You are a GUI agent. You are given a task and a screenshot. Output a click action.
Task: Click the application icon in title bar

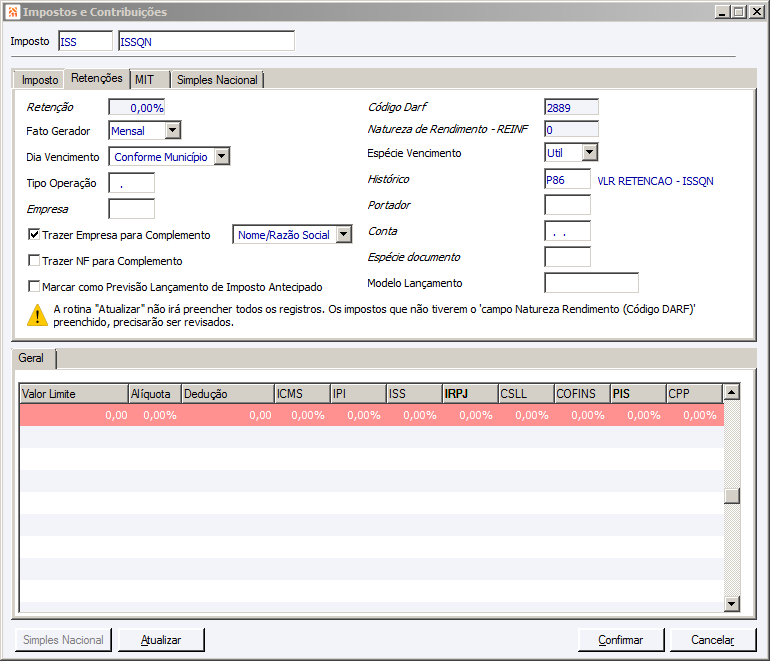[x=12, y=12]
